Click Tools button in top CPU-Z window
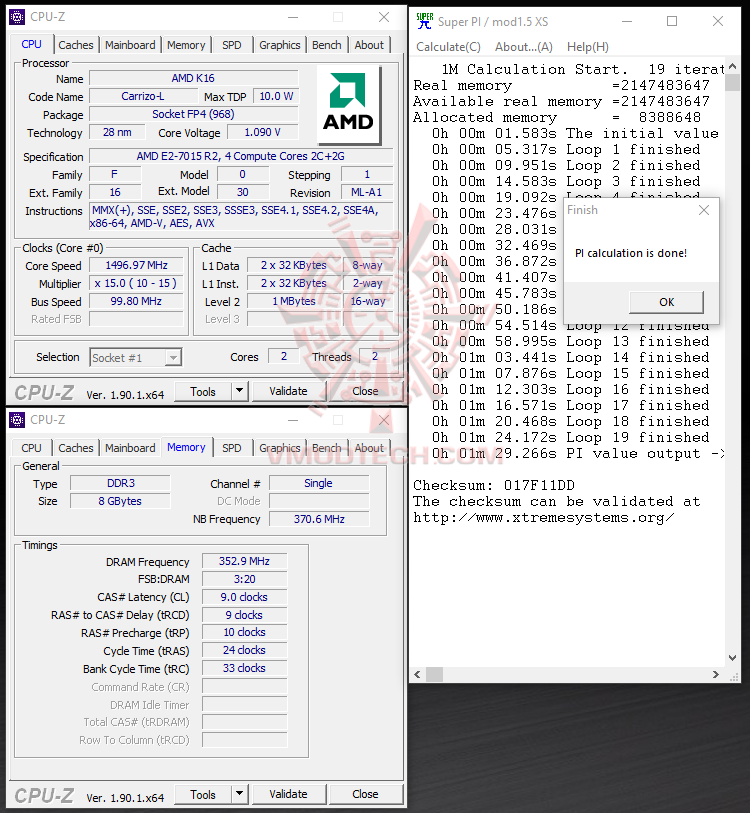The image size is (750, 813). [203, 391]
